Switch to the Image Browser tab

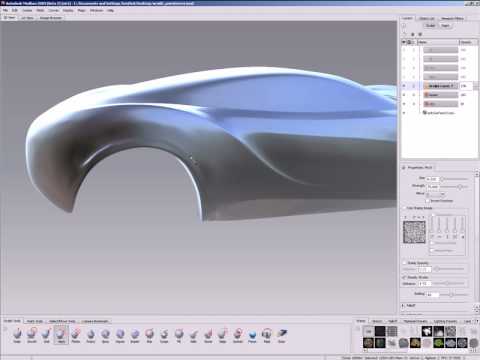click(51, 18)
